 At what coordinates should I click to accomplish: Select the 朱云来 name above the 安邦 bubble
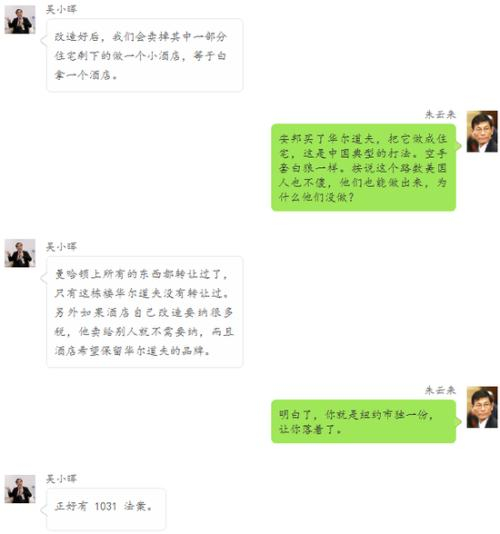[x=440, y=114]
